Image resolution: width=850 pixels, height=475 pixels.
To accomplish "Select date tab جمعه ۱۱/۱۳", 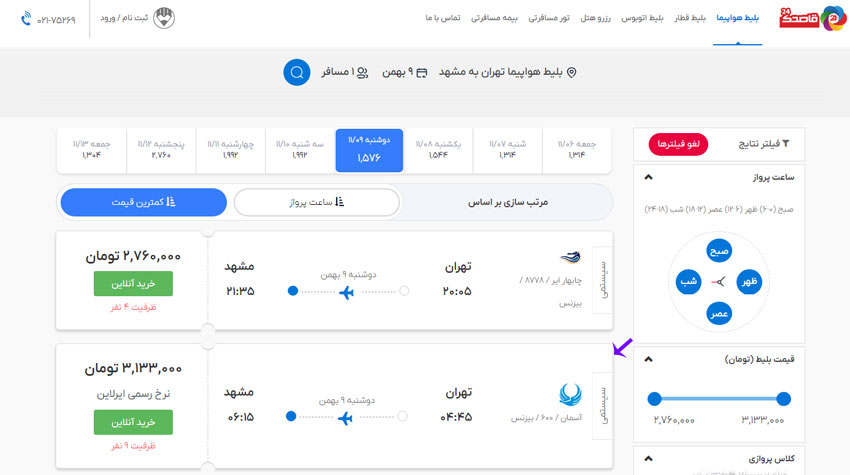I will click(92, 150).
